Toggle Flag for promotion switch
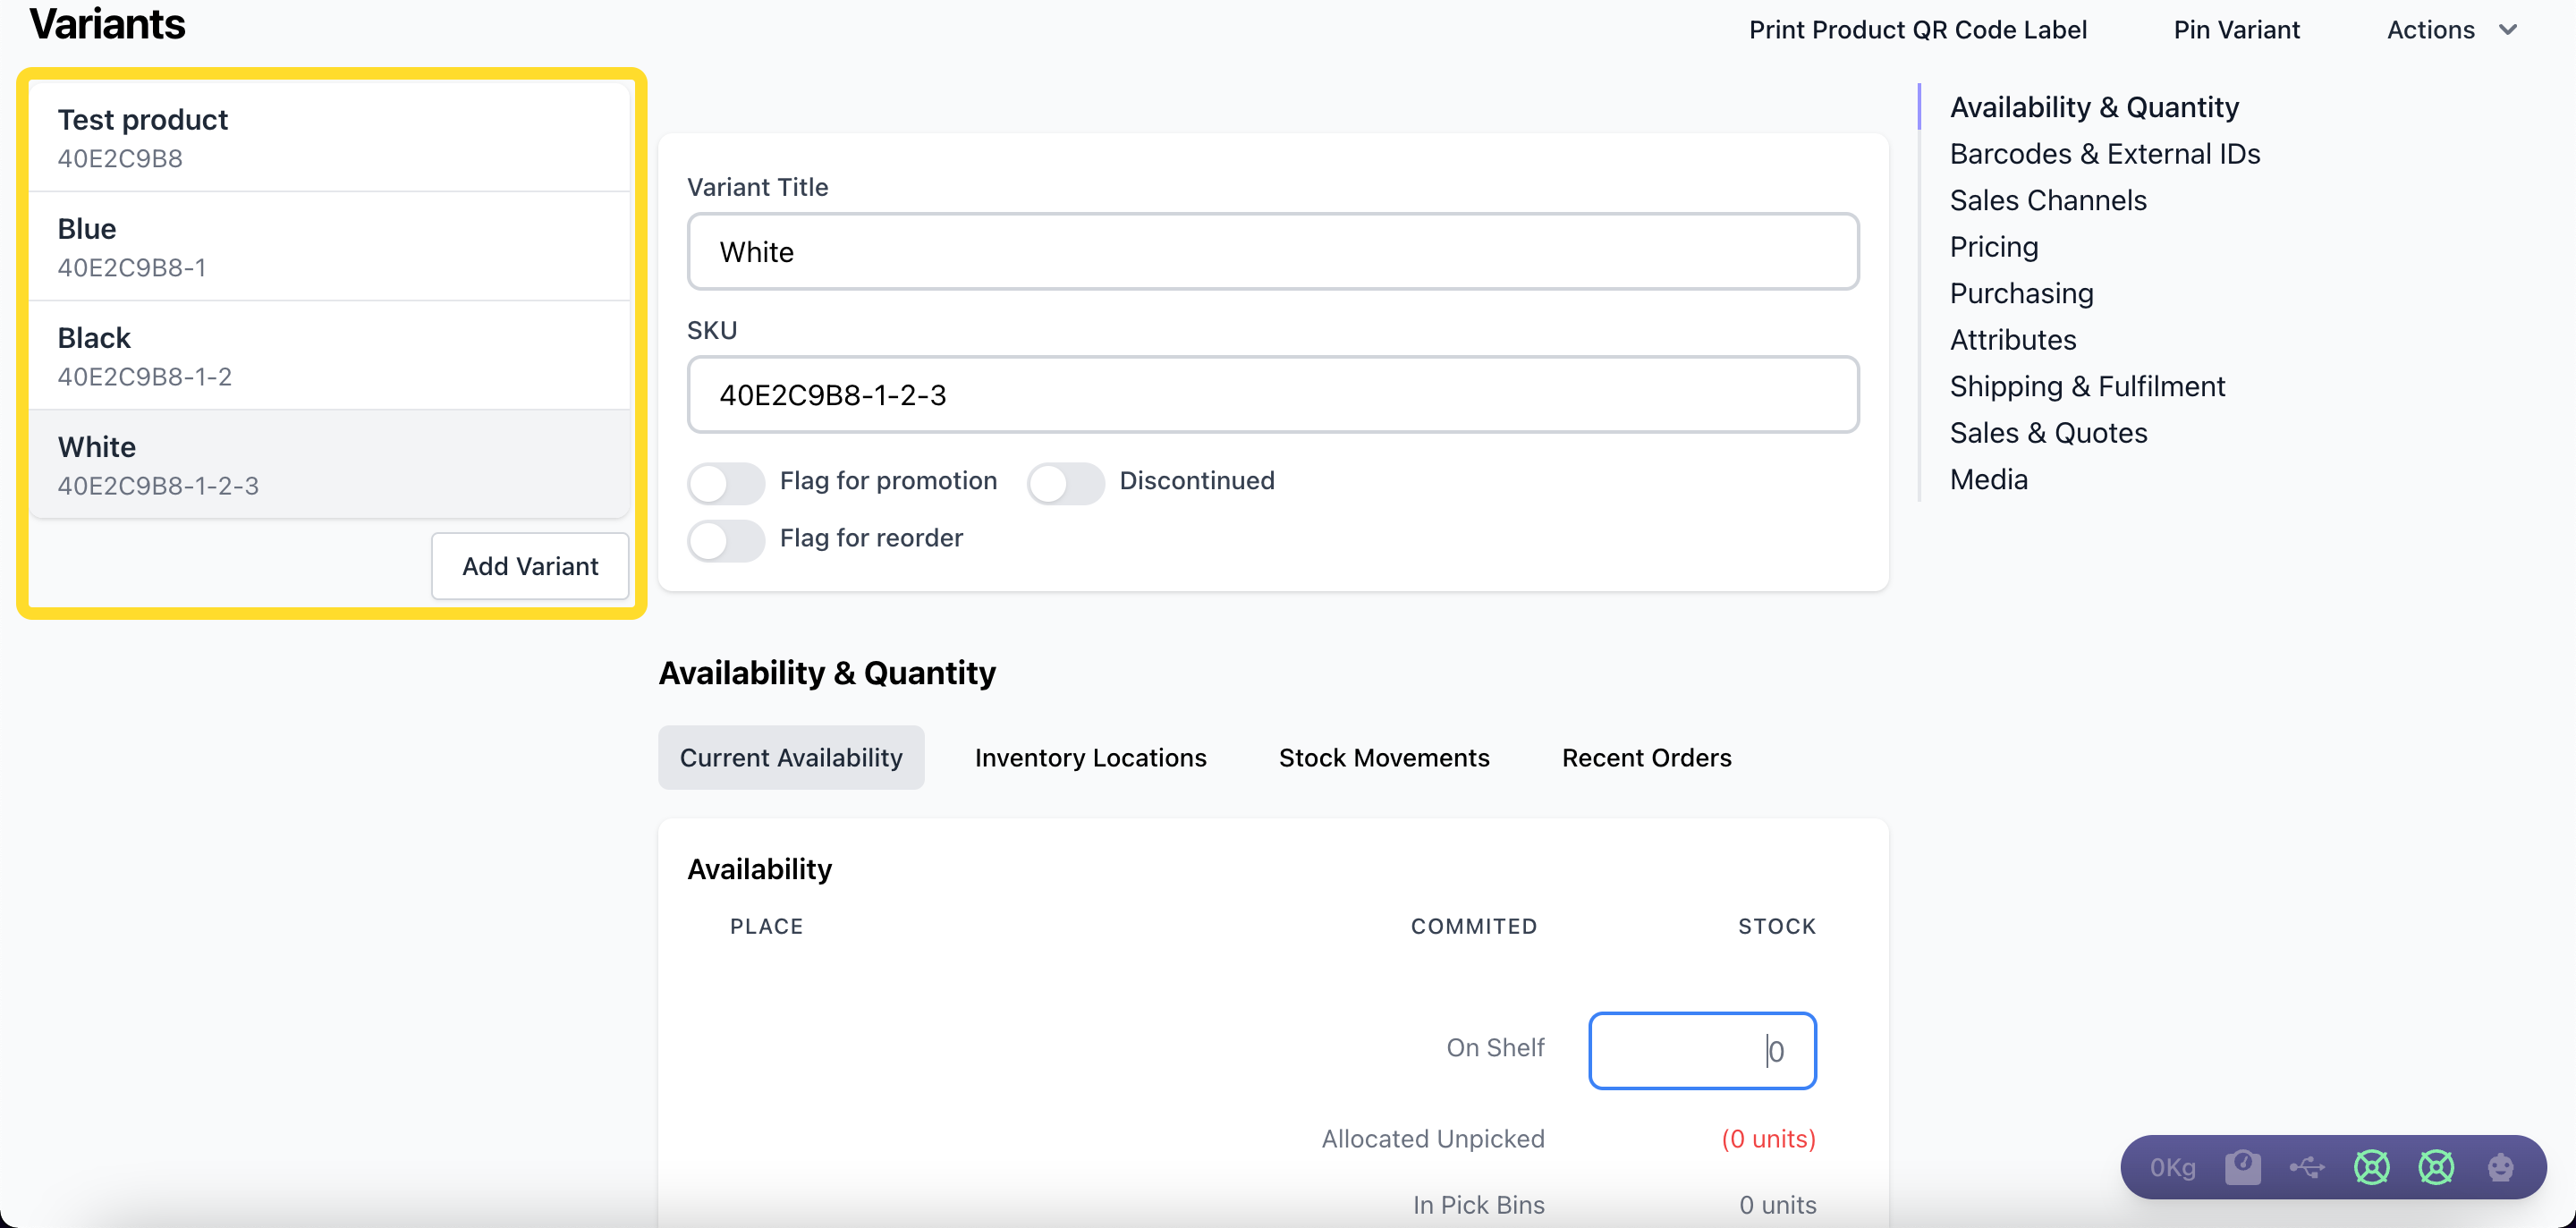 point(726,483)
